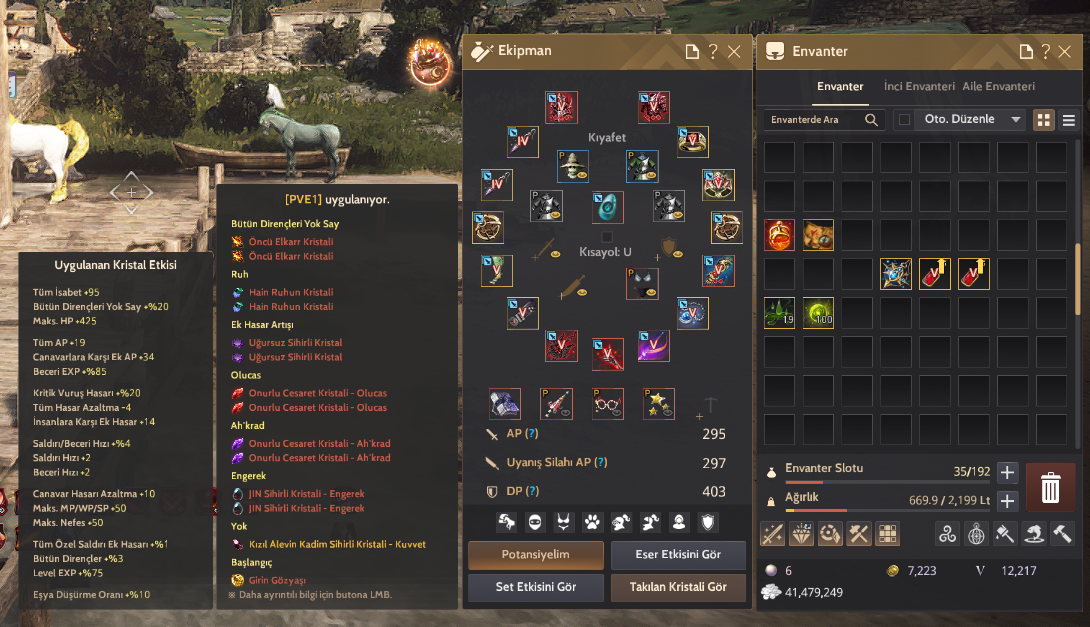Screen dimensions: 1090x627
Task: Click the green orb item with count 100
Action: pos(818,313)
